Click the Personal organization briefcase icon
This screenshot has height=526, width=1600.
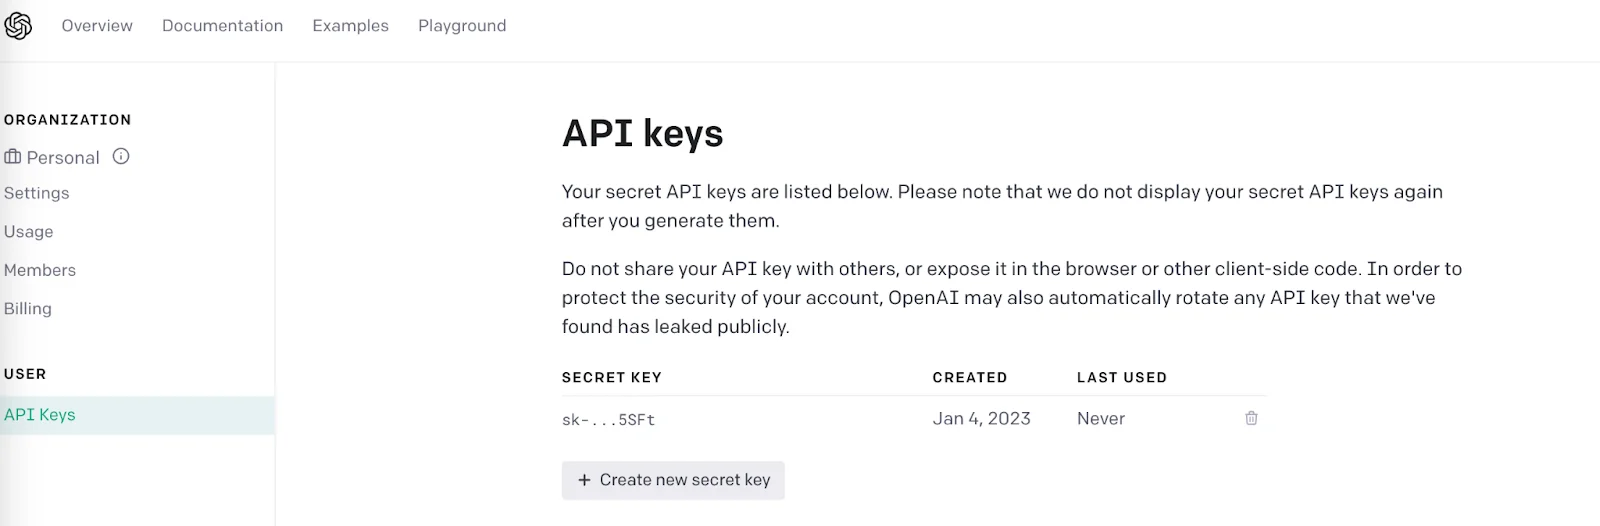point(13,157)
